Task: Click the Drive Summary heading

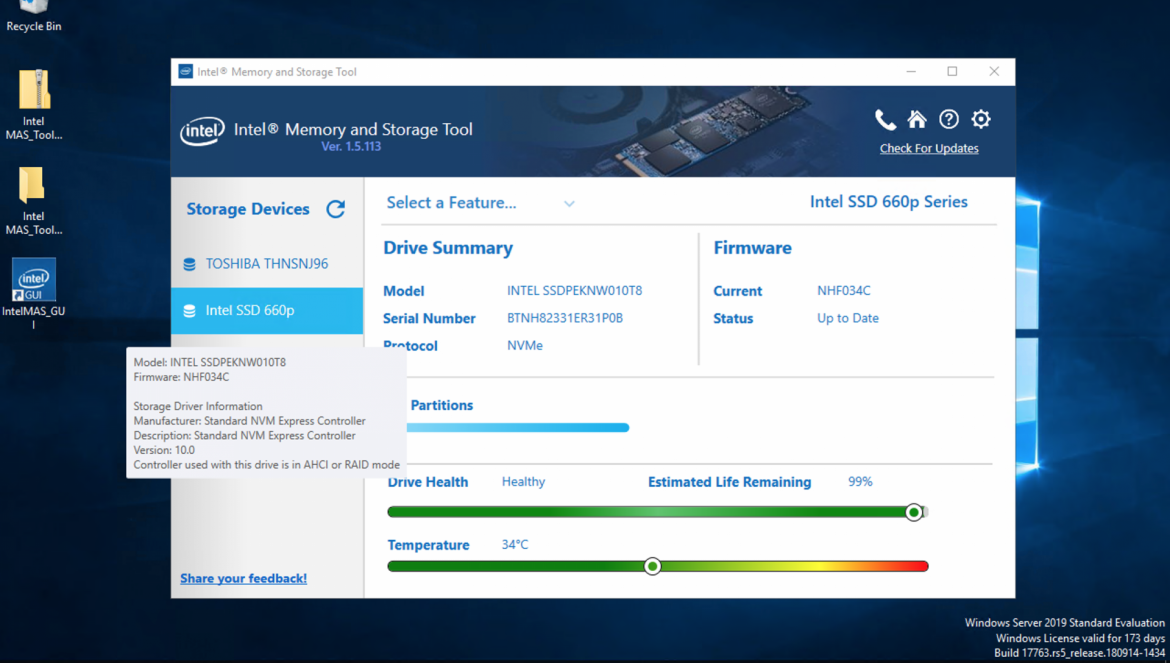Action: (x=448, y=248)
